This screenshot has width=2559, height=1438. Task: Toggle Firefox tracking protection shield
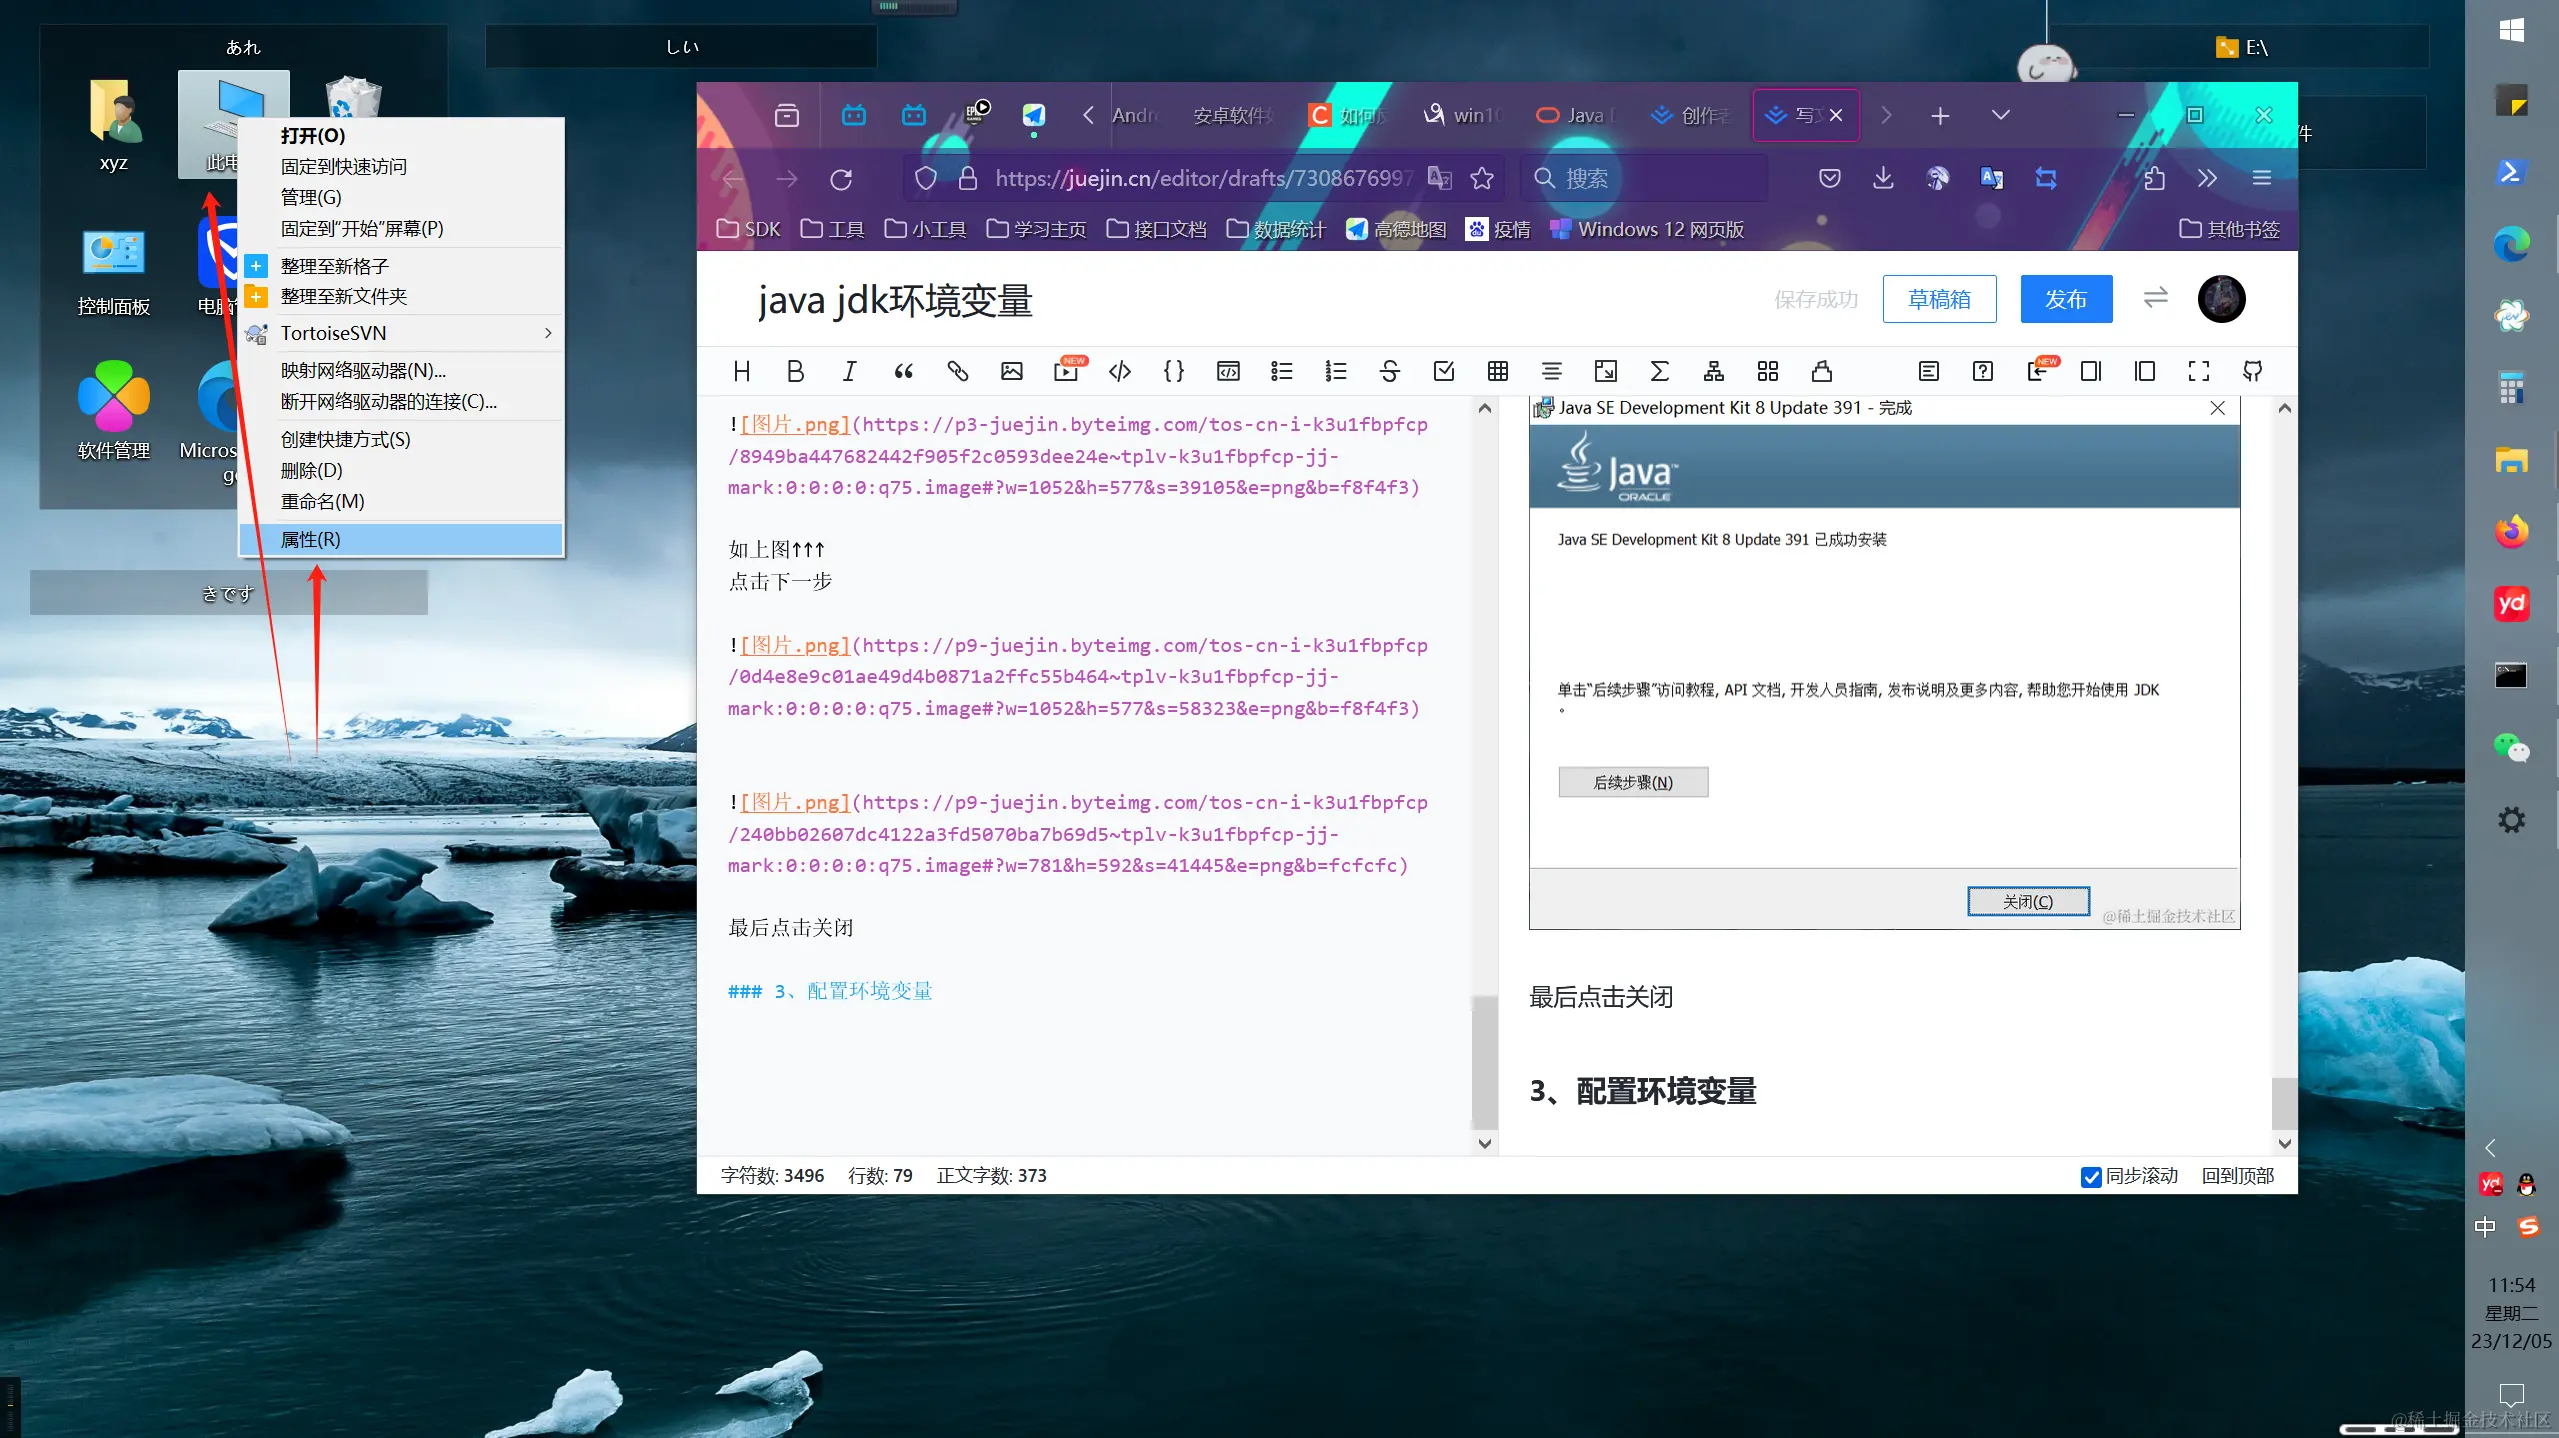[925, 178]
